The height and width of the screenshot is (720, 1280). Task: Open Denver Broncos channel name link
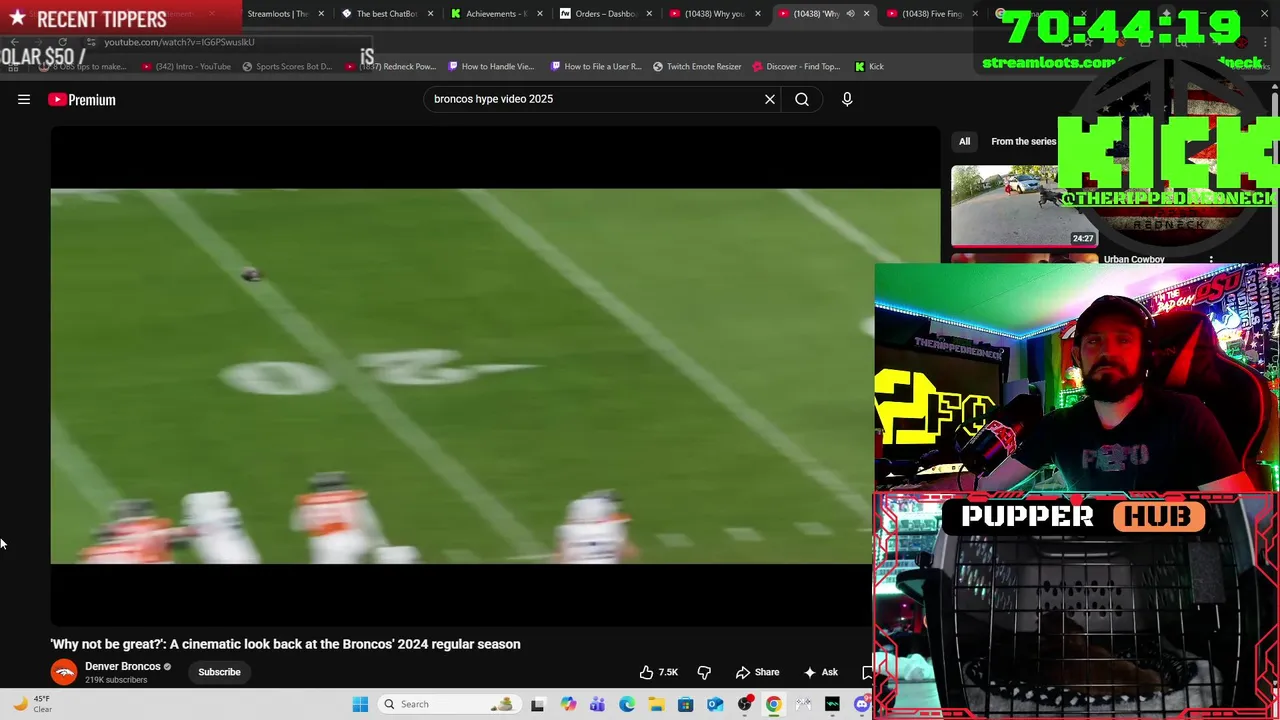(x=123, y=666)
